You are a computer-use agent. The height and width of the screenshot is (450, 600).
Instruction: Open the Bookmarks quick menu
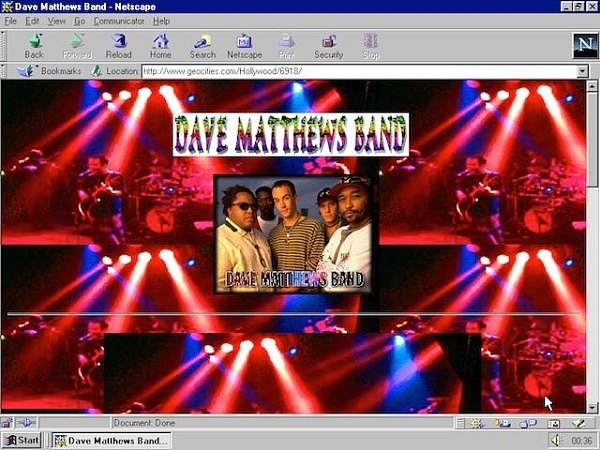click(51, 71)
